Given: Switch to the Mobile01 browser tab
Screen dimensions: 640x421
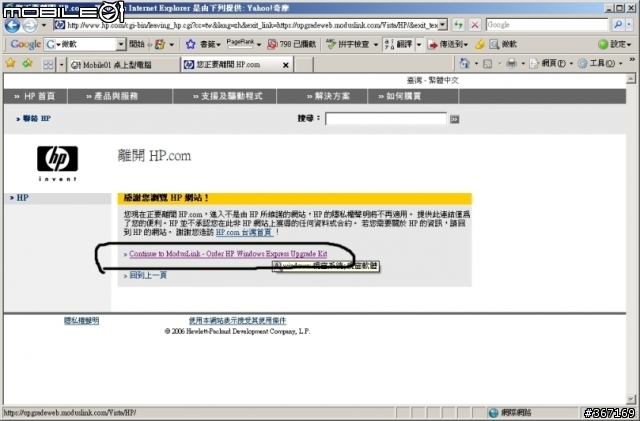Looking at the screenshot, I should pos(124,65).
